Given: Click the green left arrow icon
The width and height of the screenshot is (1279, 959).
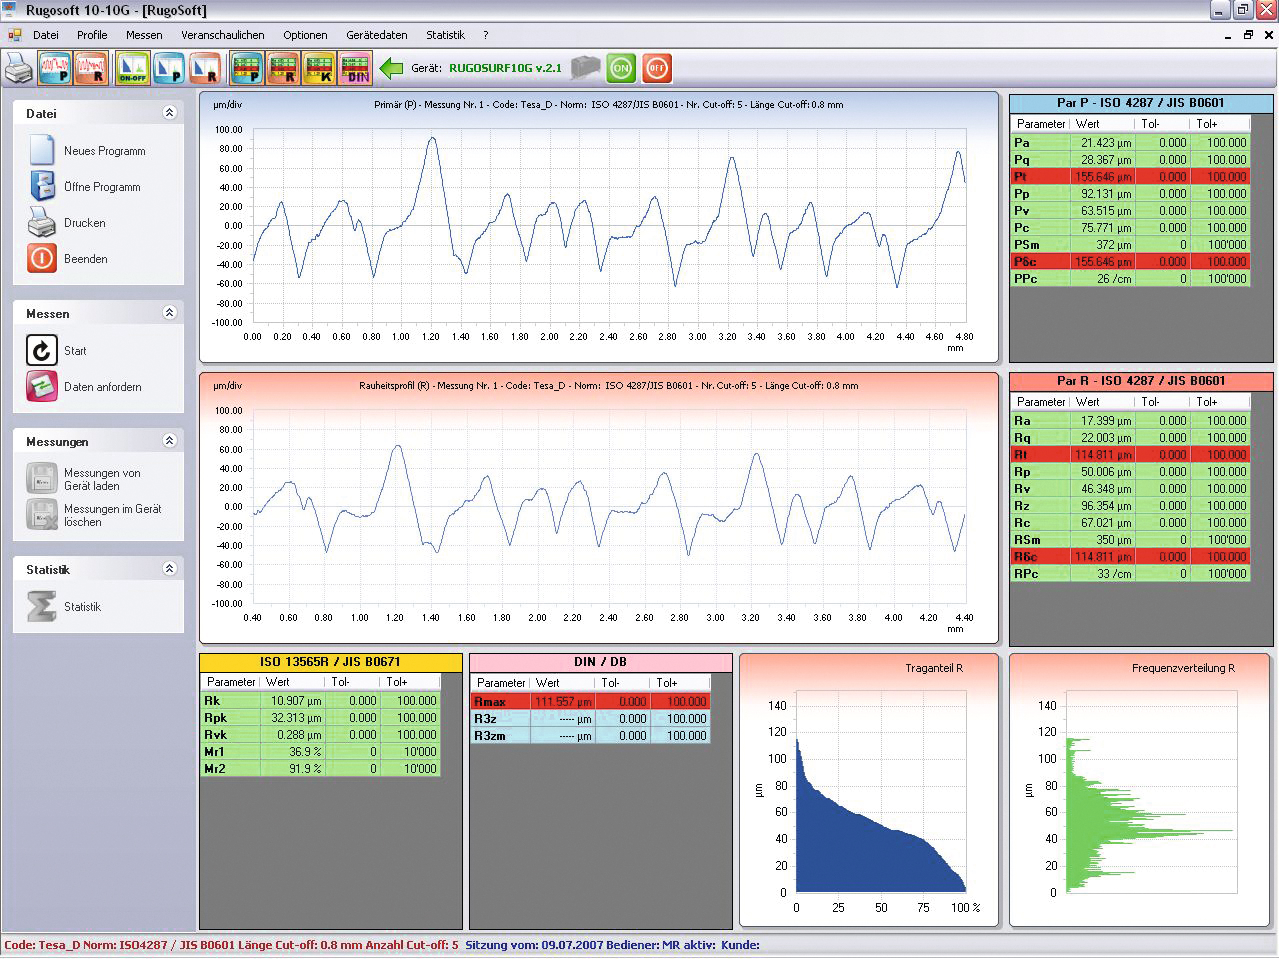Looking at the screenshot, I should pyautogui.click(x=392, y=68).
